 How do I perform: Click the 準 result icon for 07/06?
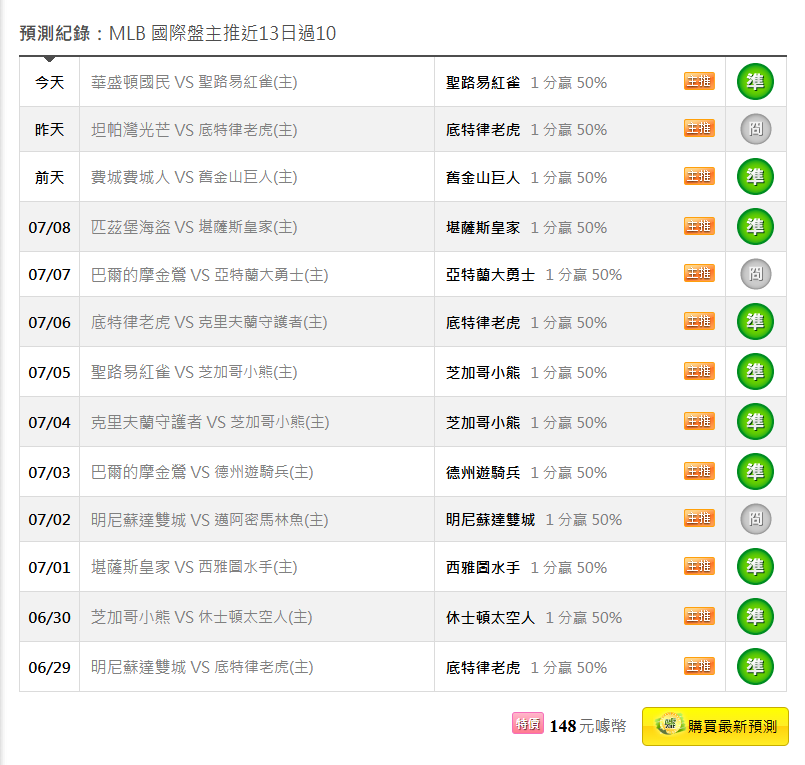point(755,321)
